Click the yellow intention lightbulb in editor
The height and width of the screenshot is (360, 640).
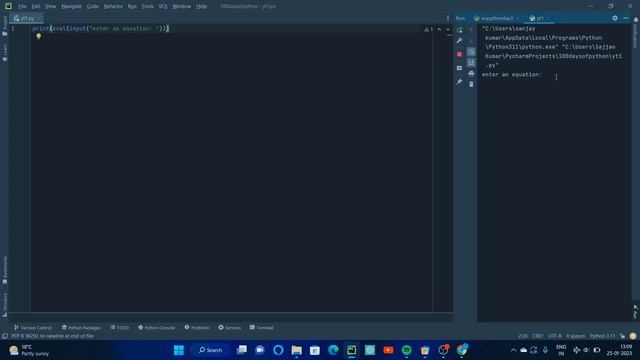pos(39,36)
